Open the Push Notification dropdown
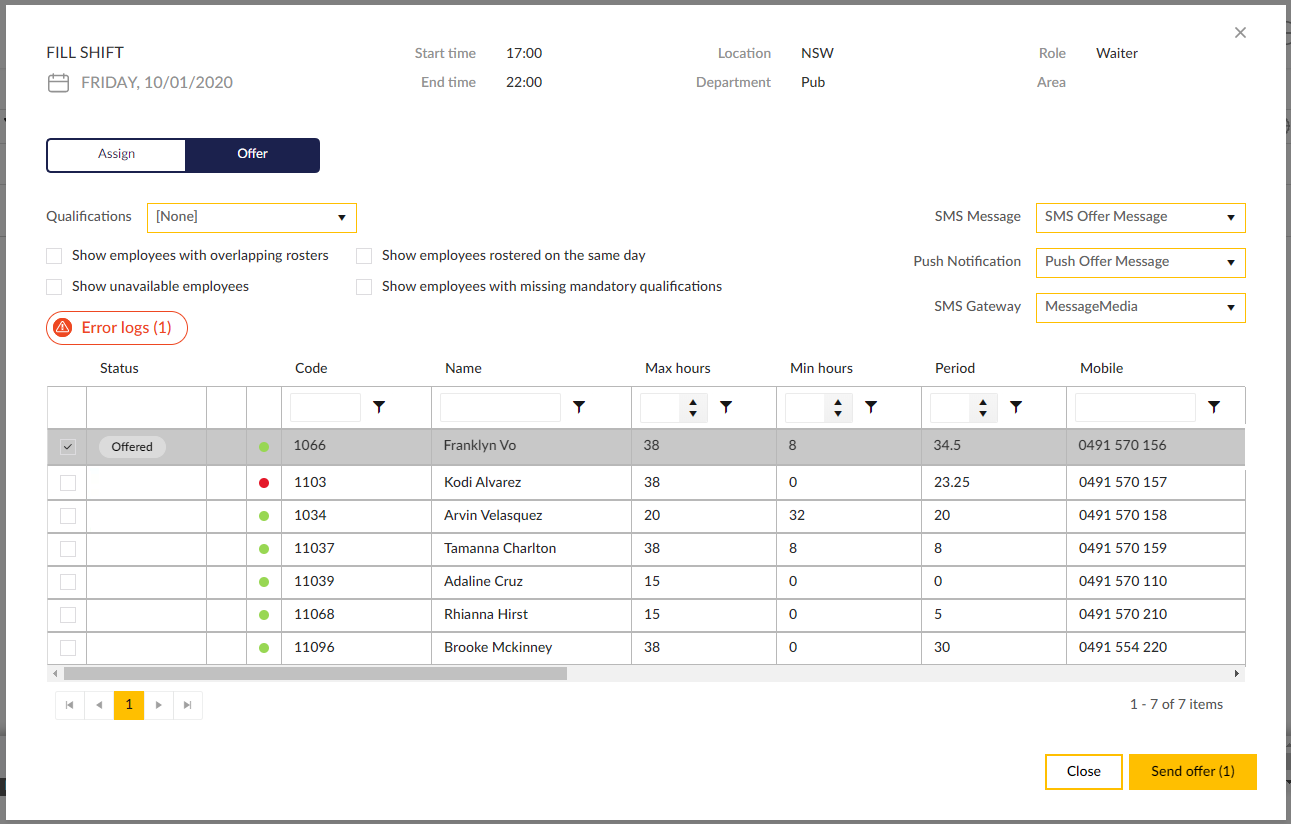Screen dimensions: 1291x824 tap(1141, 262)
